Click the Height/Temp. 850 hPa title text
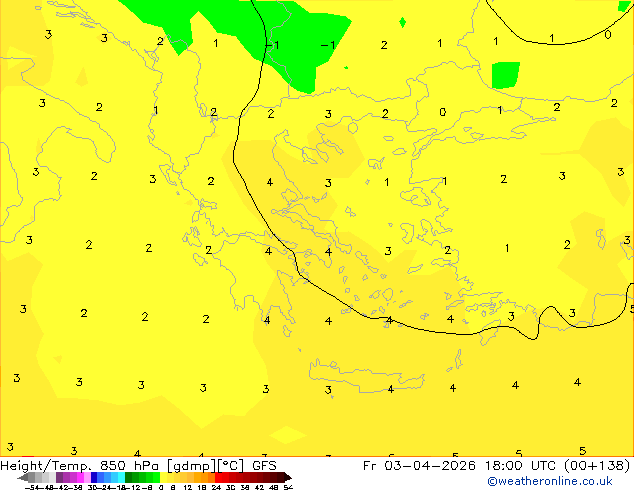Image resolution: width=634 pixels, height=490 pixels. [x=77, y=465]
